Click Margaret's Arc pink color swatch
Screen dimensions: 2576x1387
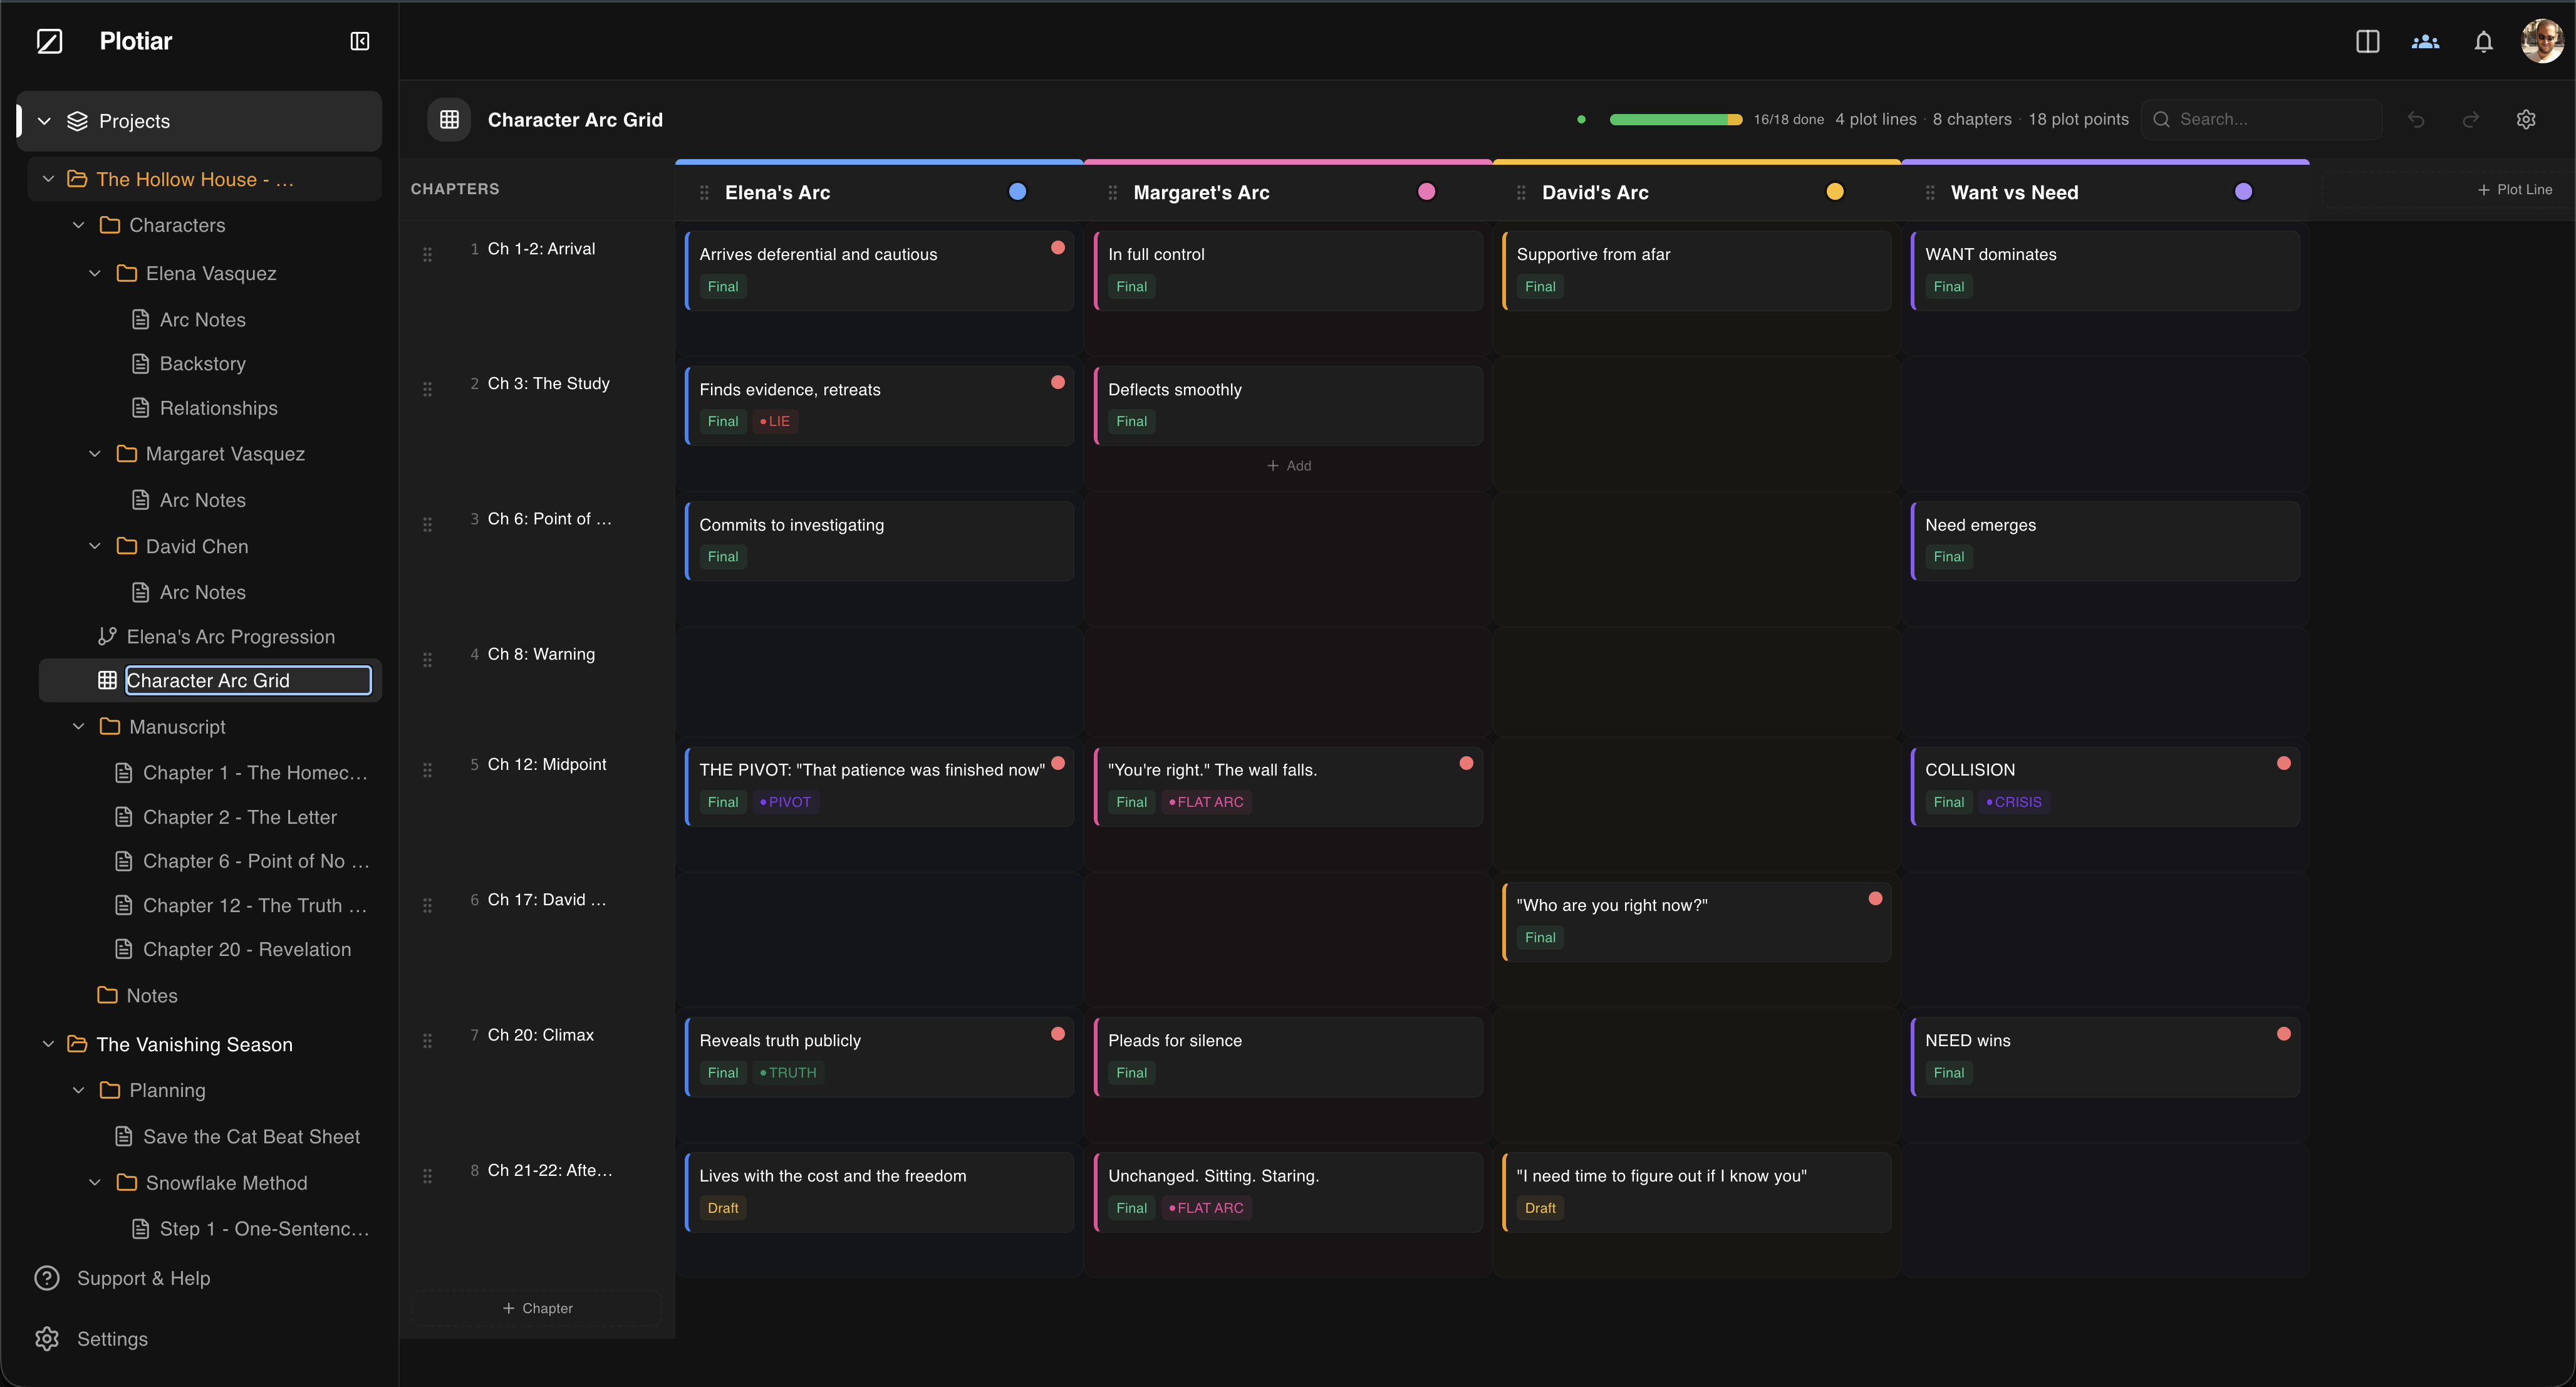click(x=1426, y=192)
